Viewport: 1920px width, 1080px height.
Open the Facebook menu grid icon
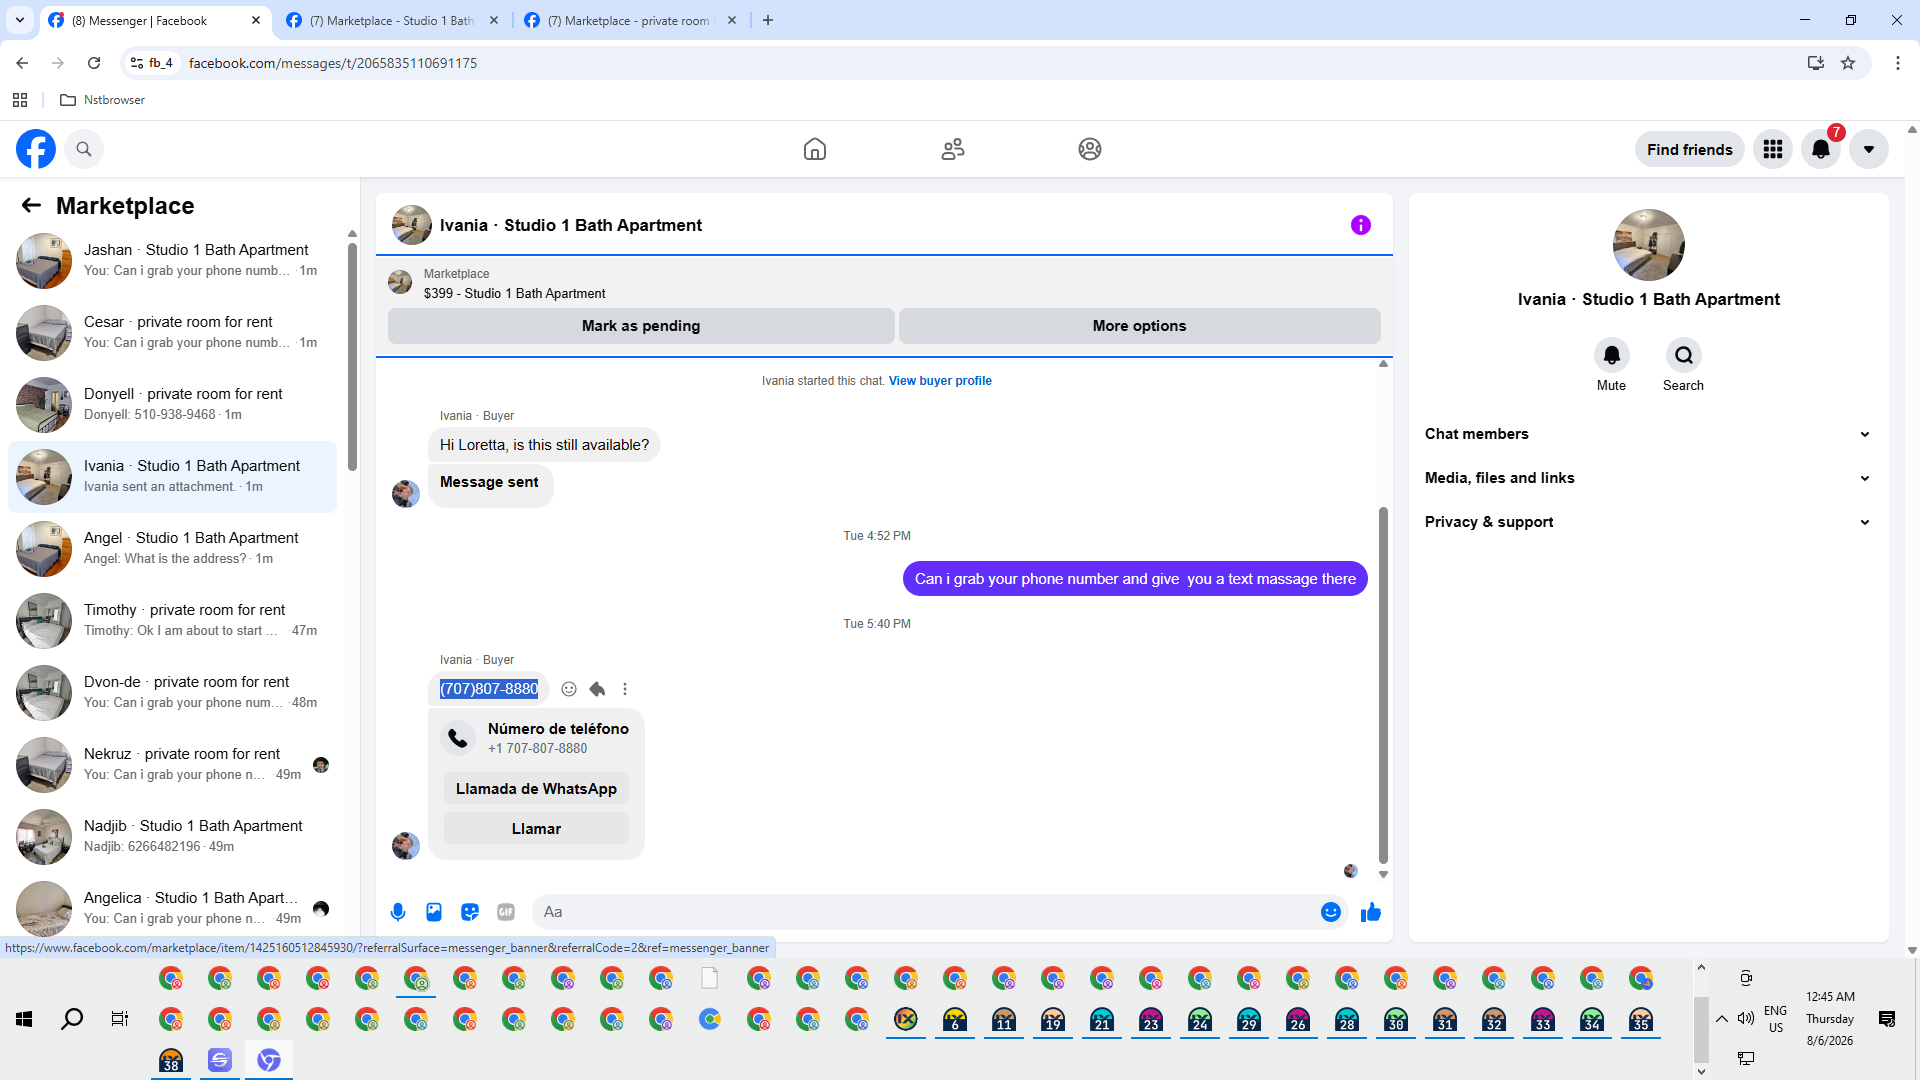(x=1773, y=149)
